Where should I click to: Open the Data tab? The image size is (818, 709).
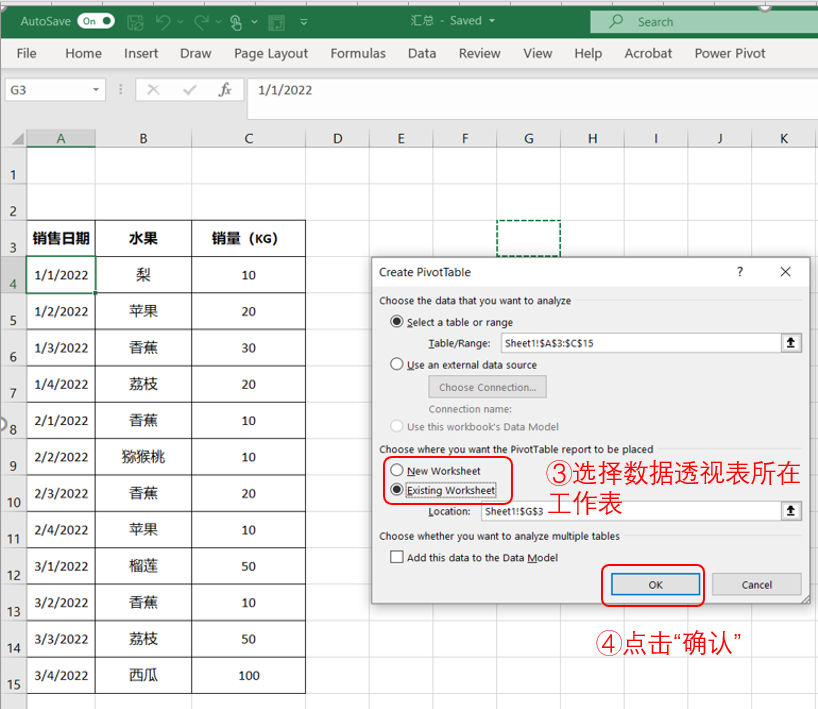[422, 53]
